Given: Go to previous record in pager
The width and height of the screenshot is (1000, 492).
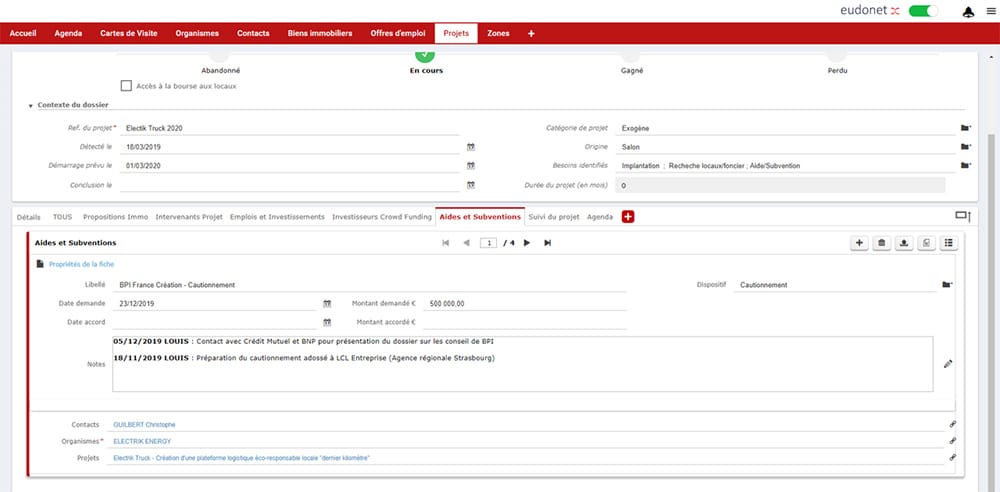Looking at the screenshot, I should tap(466, 243).
